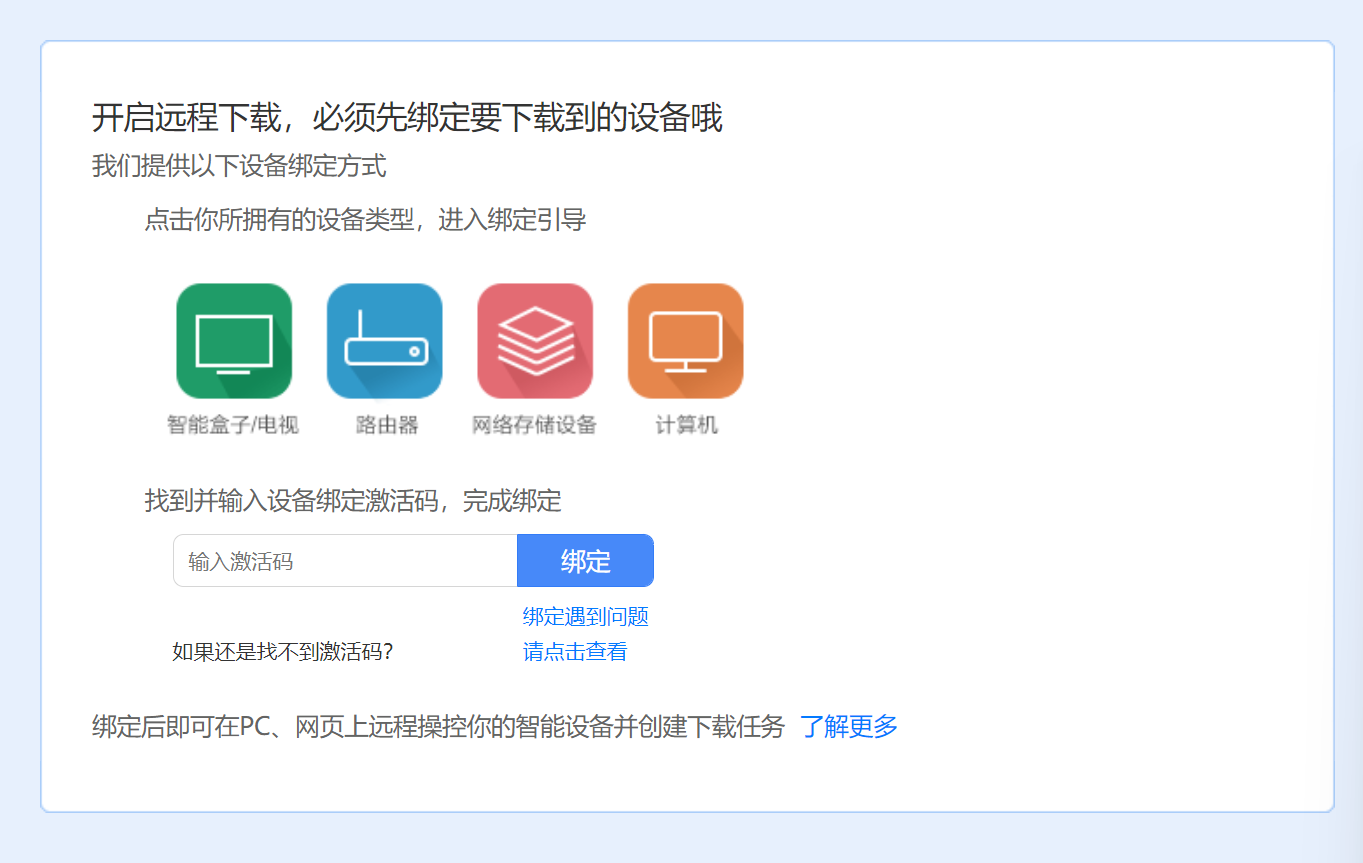Screen dimensions: 1363x863
Task: Click the NAS storage icon to start binding
Action: click(x=535, y=339)
